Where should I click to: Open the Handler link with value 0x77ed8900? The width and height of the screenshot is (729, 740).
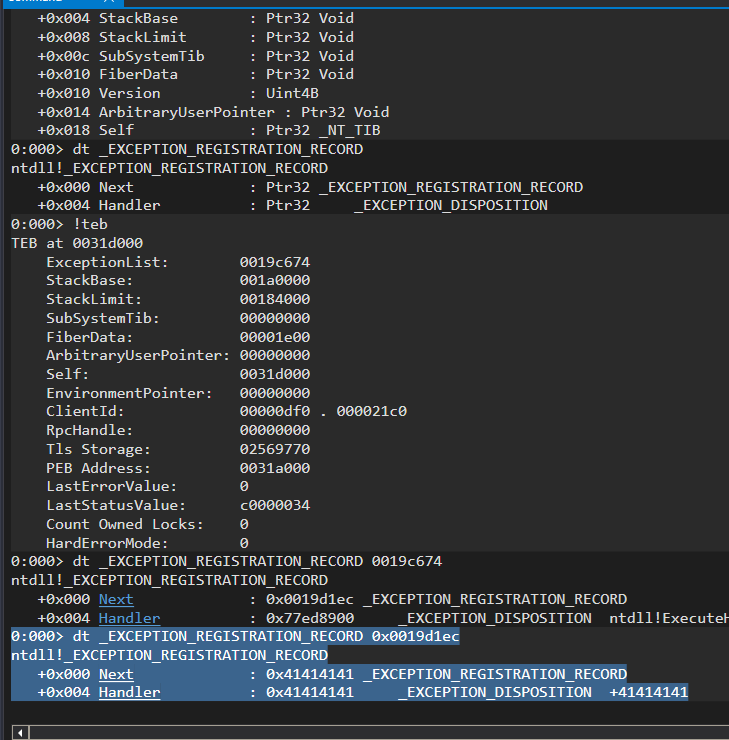point(129,618)
